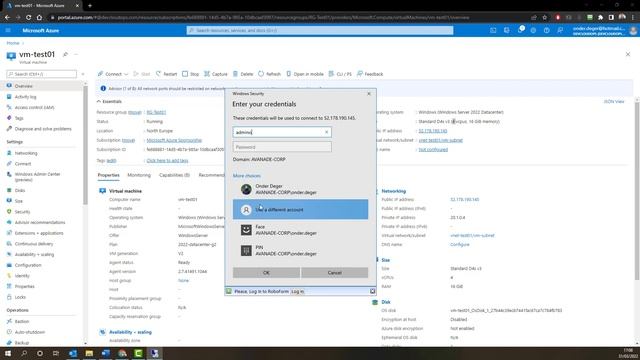Screen dimensions: 640x360
Task: Click RoboForm Log In button
Action: 298,291
